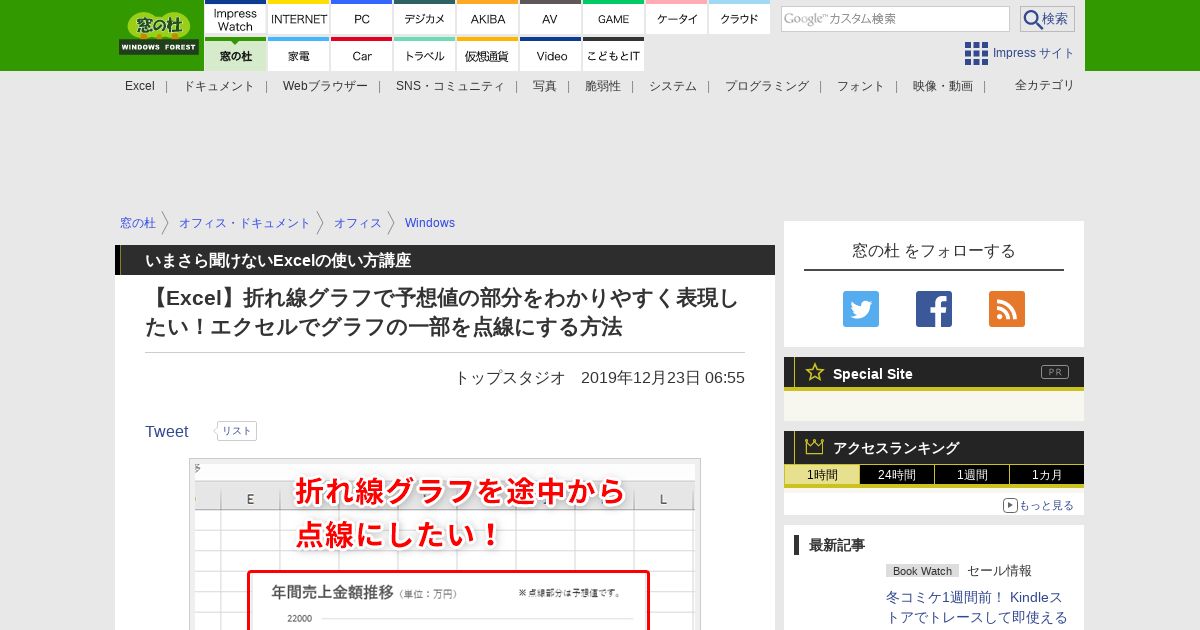Open the Impress Watch tab
Image resolution: width=1200 pixels, height=630 pixels.
coord(235,19)
